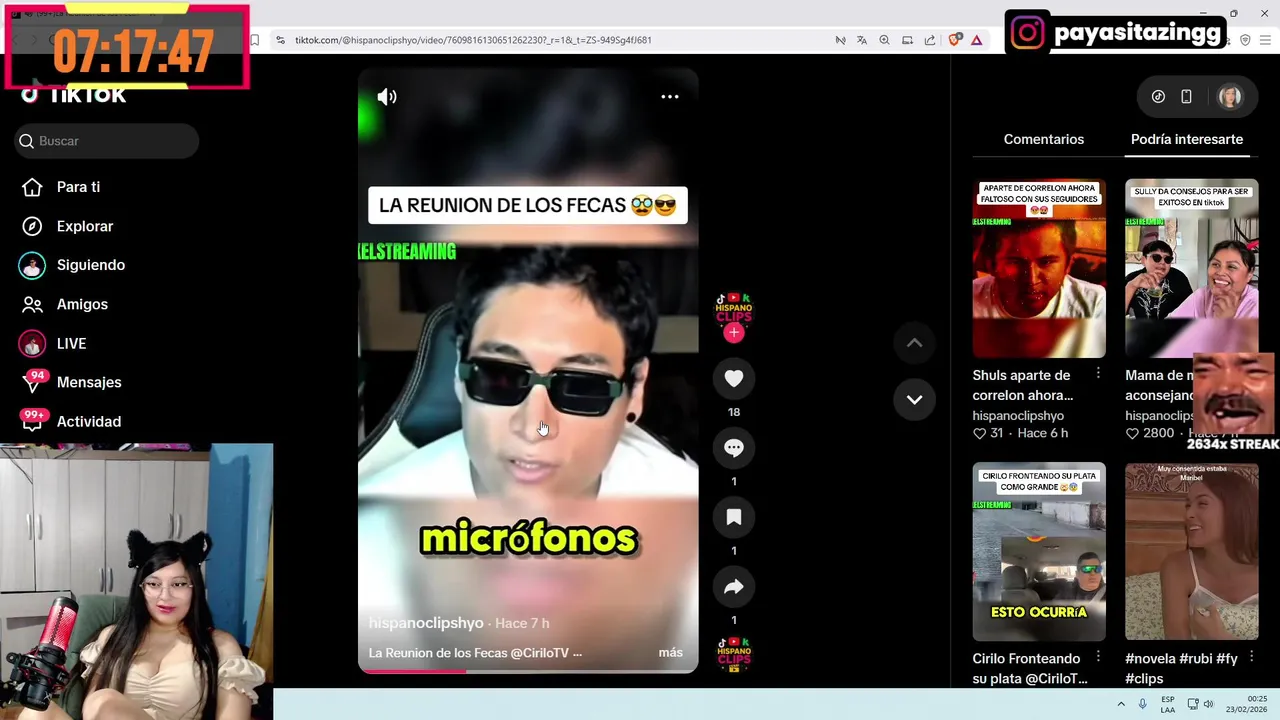Open the three-dot options menu on the video

coord(670,97)
